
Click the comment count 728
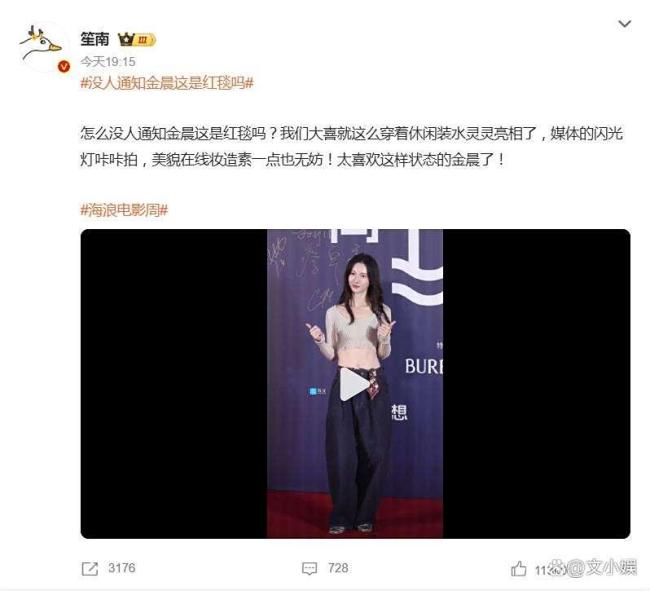pos(338,568)
